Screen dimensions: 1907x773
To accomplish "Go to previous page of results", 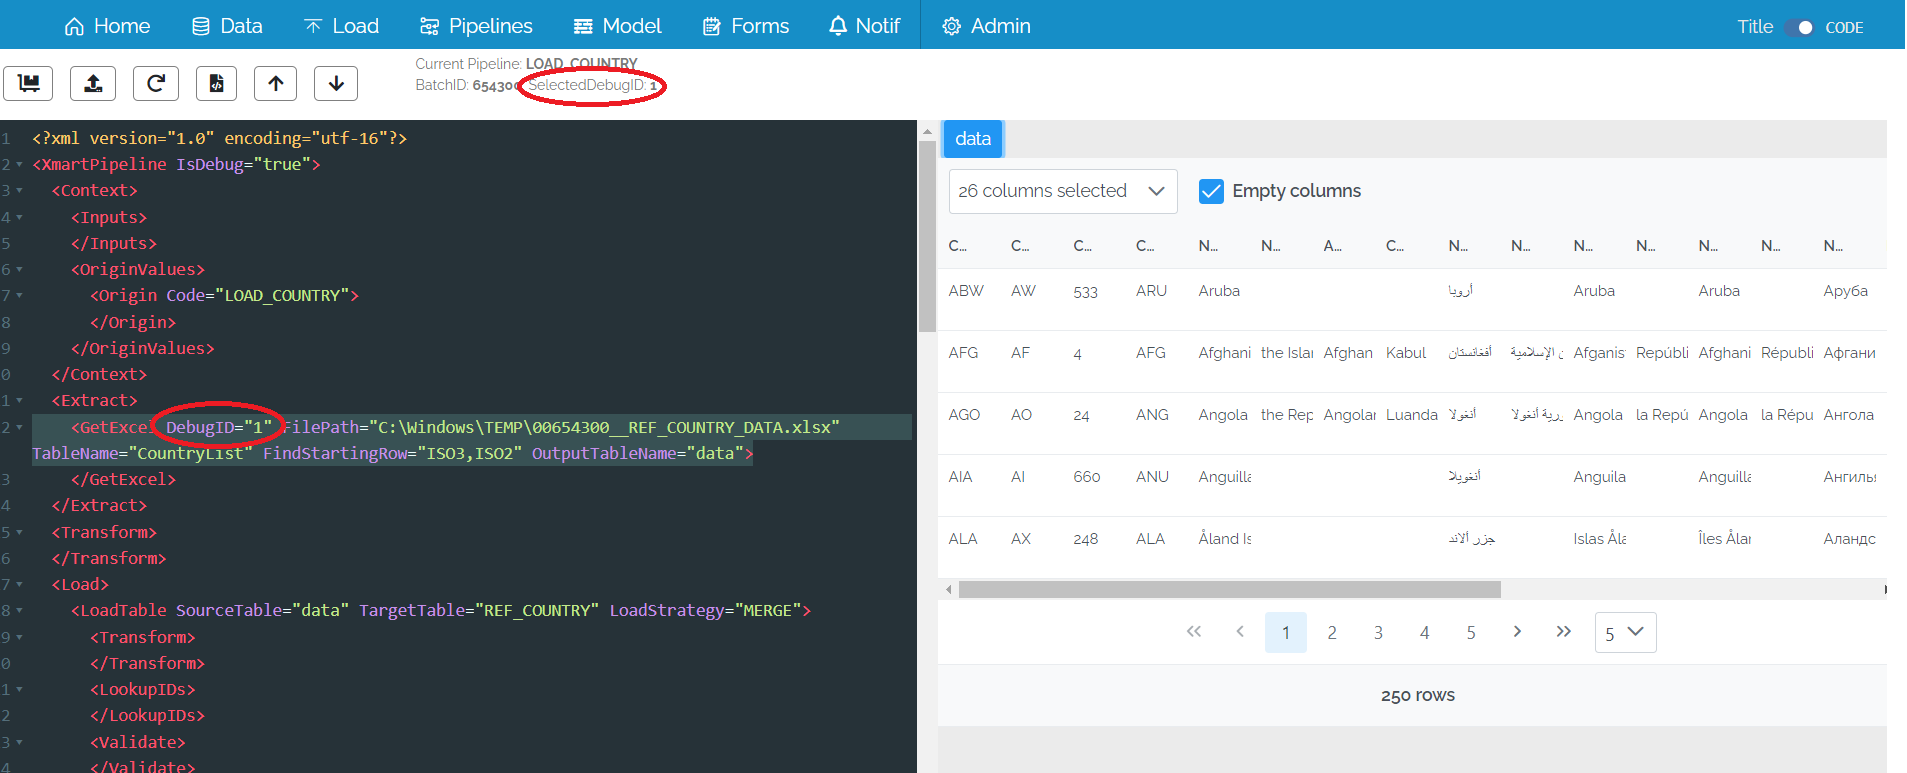I will (1240, 632).
